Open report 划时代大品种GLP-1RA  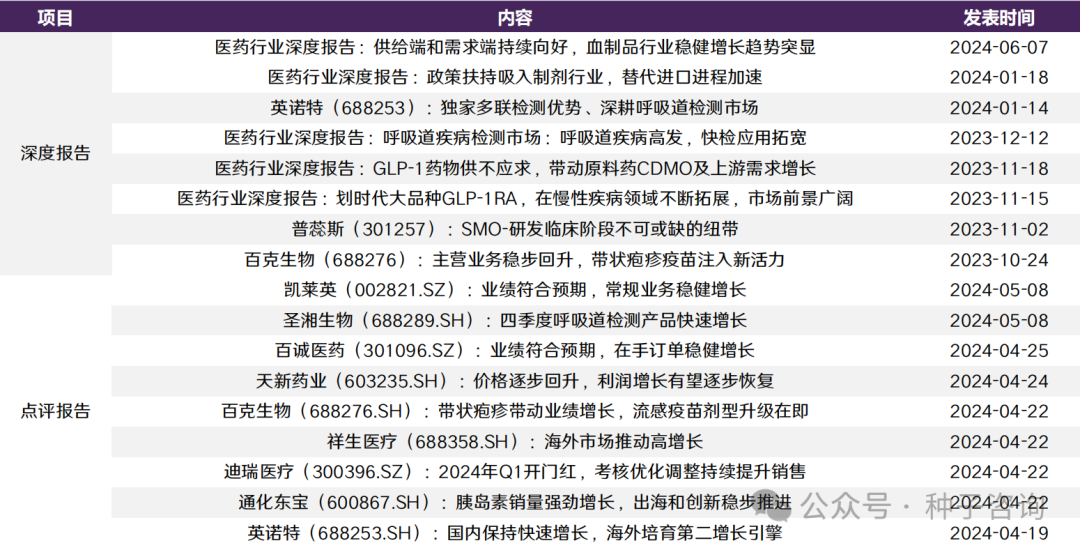[x=515, y=198]
